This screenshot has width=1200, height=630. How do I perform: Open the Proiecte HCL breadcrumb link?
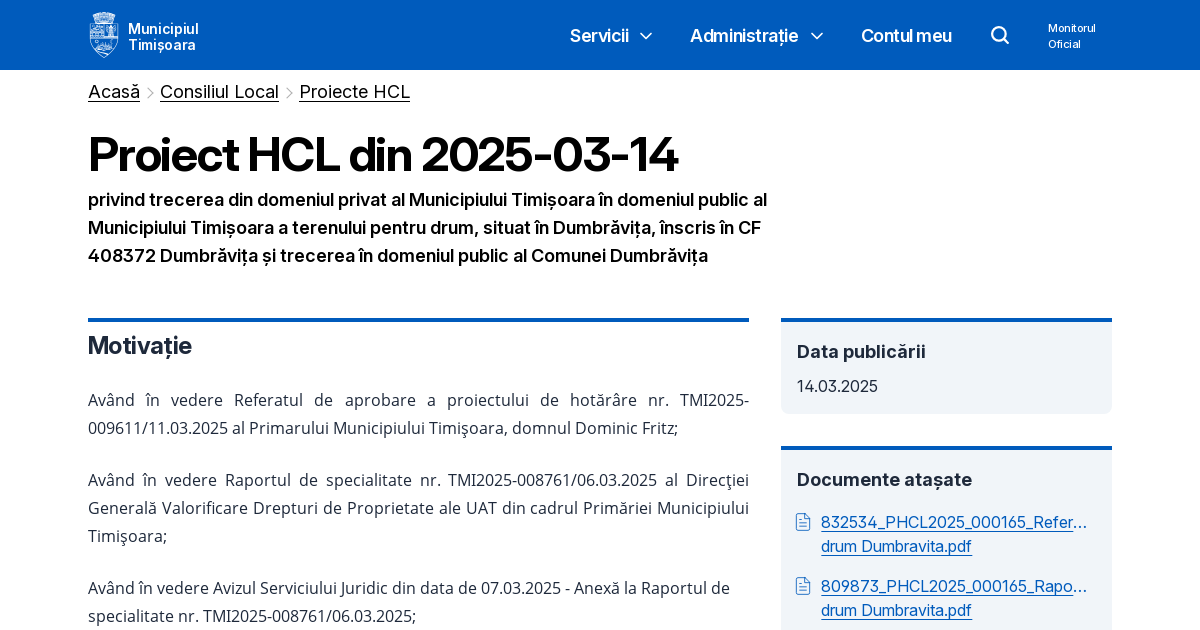point(354,91)
